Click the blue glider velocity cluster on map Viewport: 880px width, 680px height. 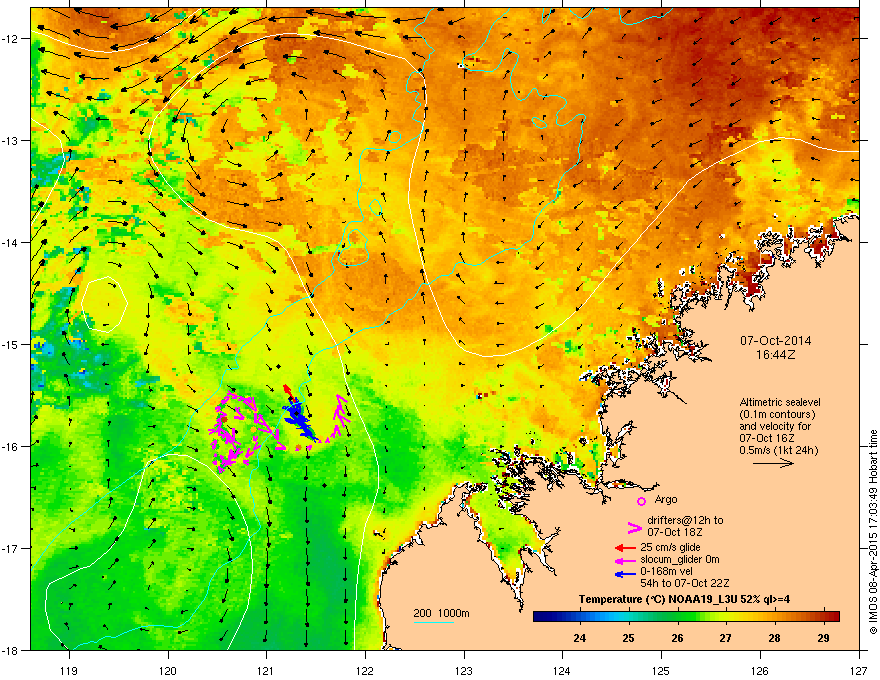click(300, 422)
